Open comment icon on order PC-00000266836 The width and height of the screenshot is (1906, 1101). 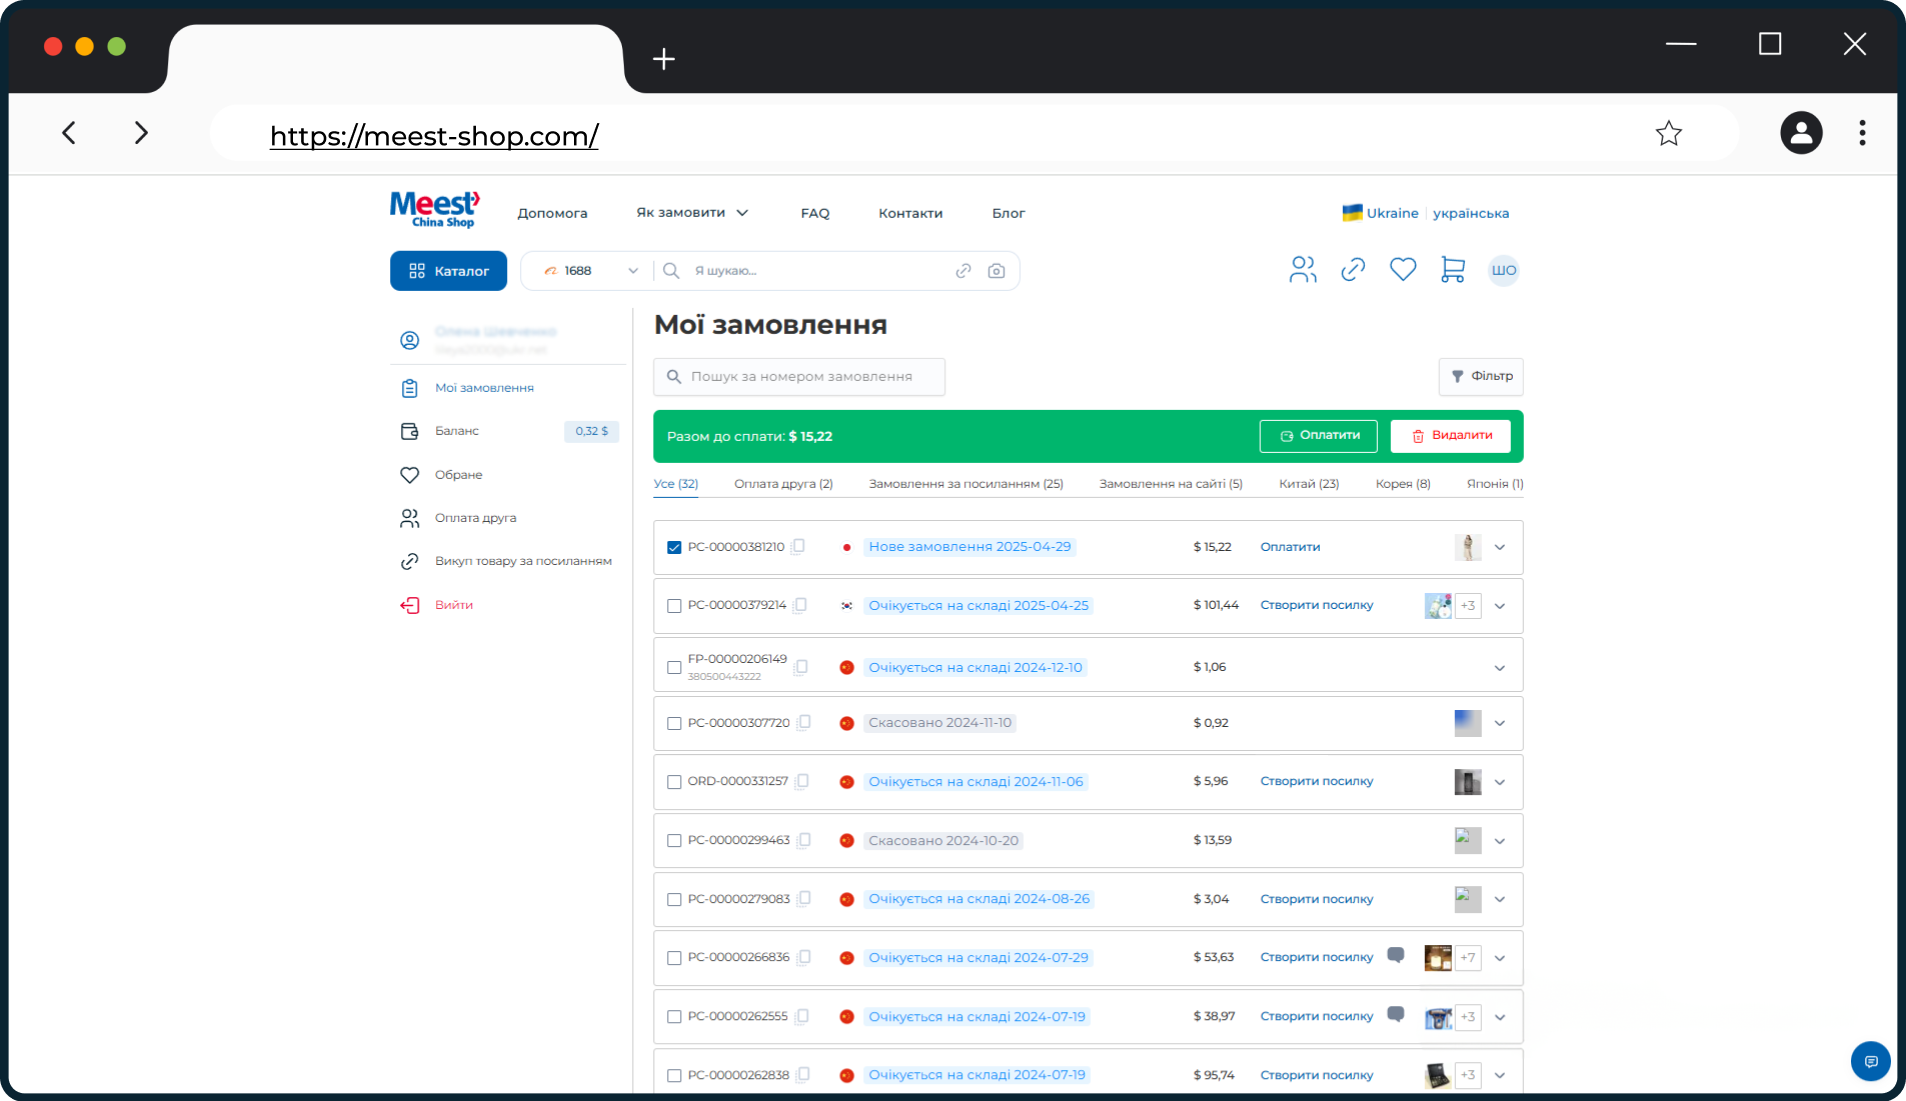tap(1396, 956)
